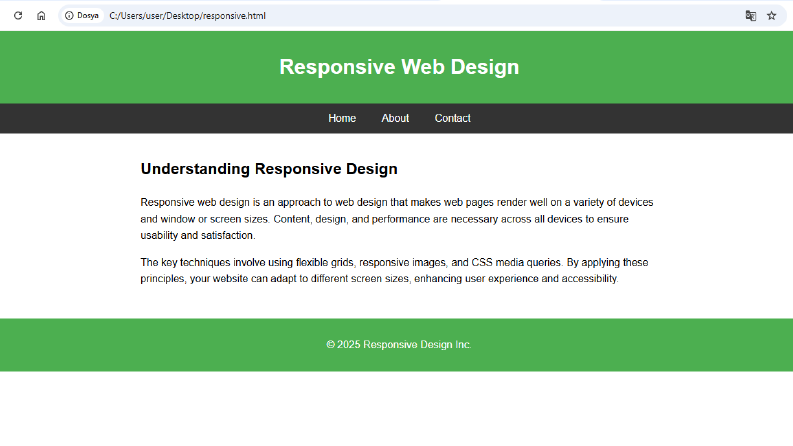Click the paragraph starting 'The key techniques involve'
This screenshot has height=446, width=793.
coord(394,271)
